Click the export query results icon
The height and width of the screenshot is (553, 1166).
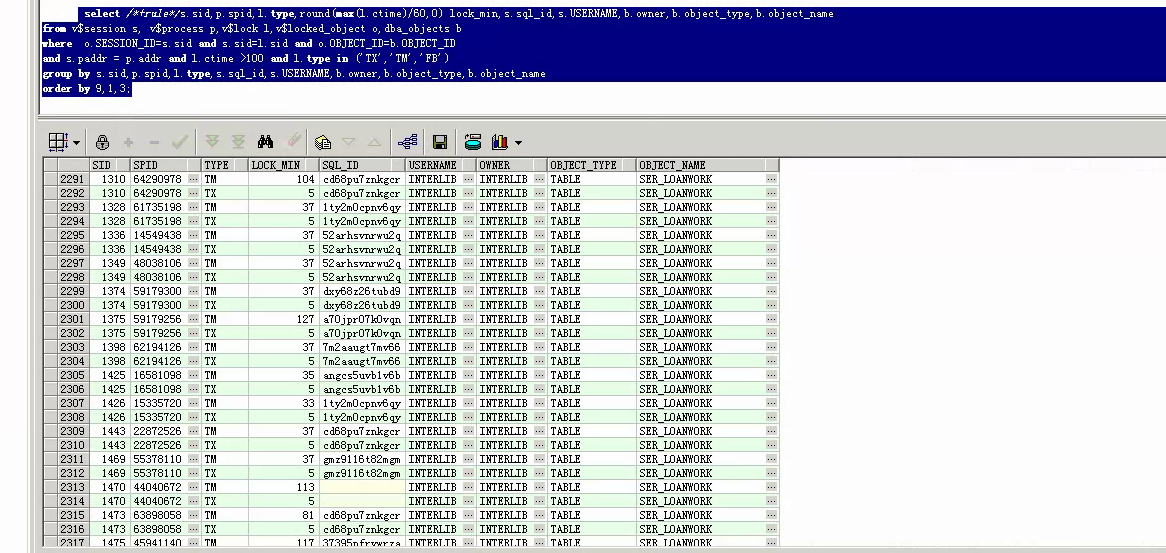pos(473,142)
